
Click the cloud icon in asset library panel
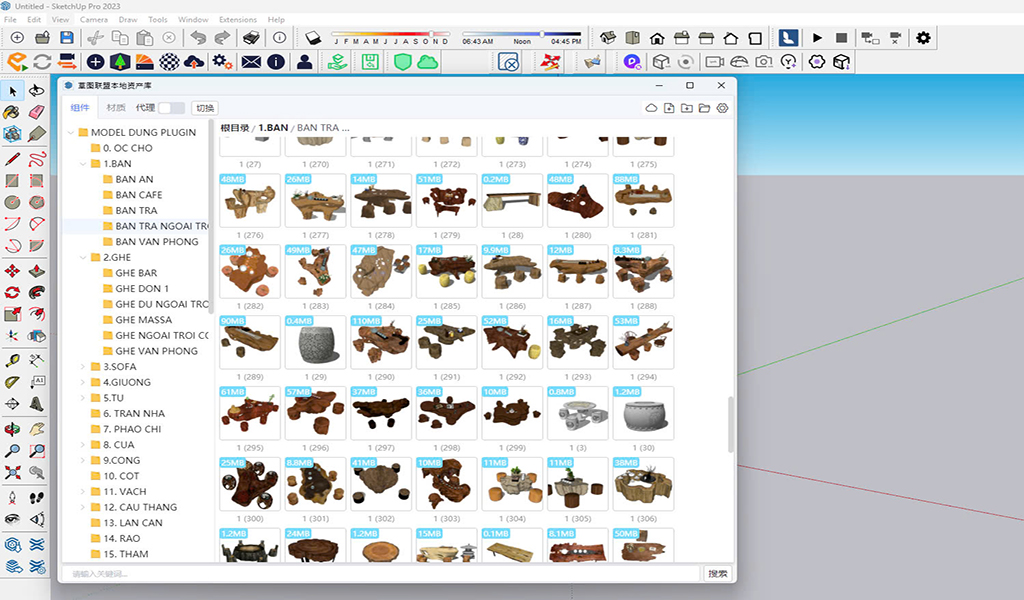click(651, 108)
